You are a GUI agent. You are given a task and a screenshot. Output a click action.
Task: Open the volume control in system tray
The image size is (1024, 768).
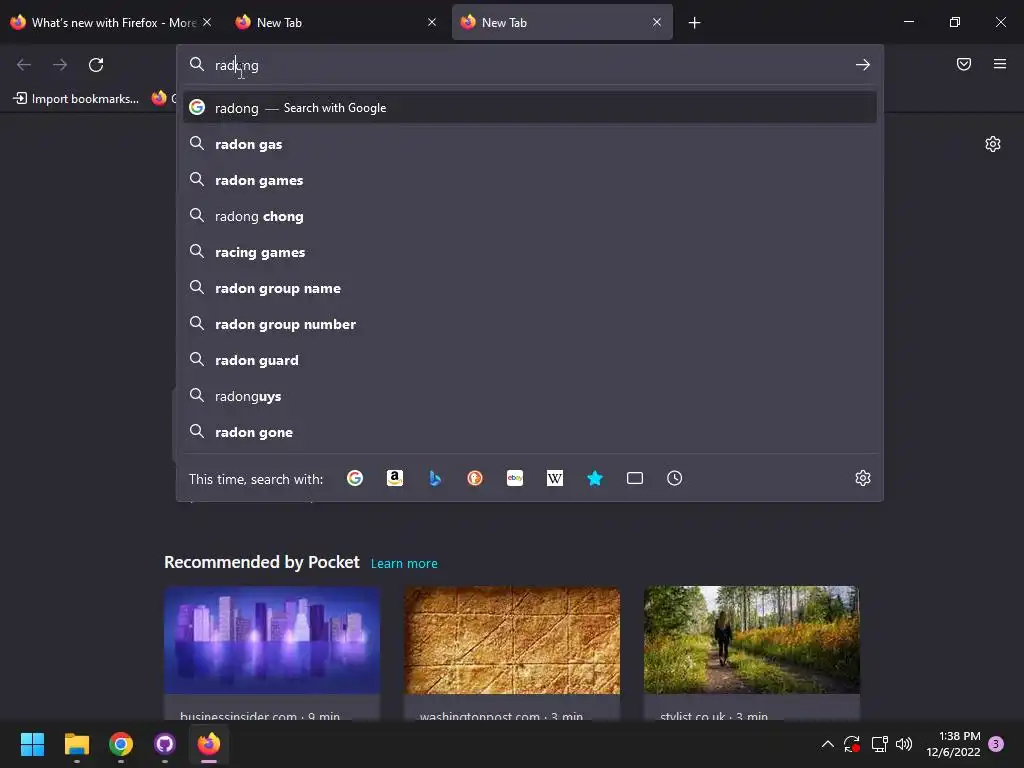coord(904,744)
